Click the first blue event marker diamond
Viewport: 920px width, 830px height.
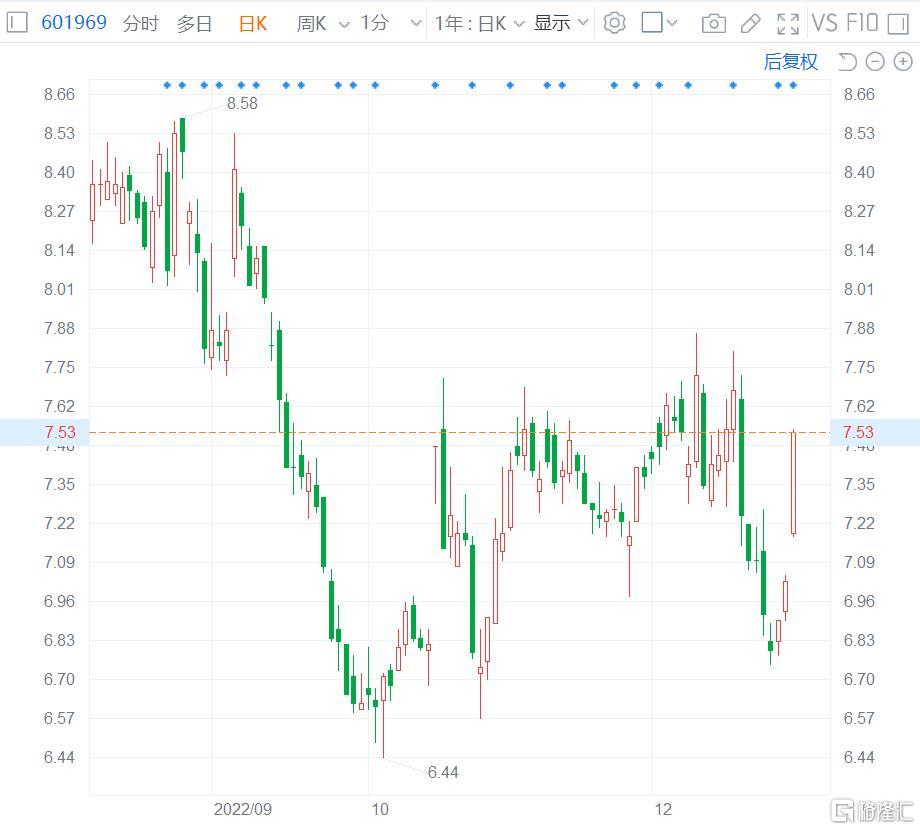167,86
